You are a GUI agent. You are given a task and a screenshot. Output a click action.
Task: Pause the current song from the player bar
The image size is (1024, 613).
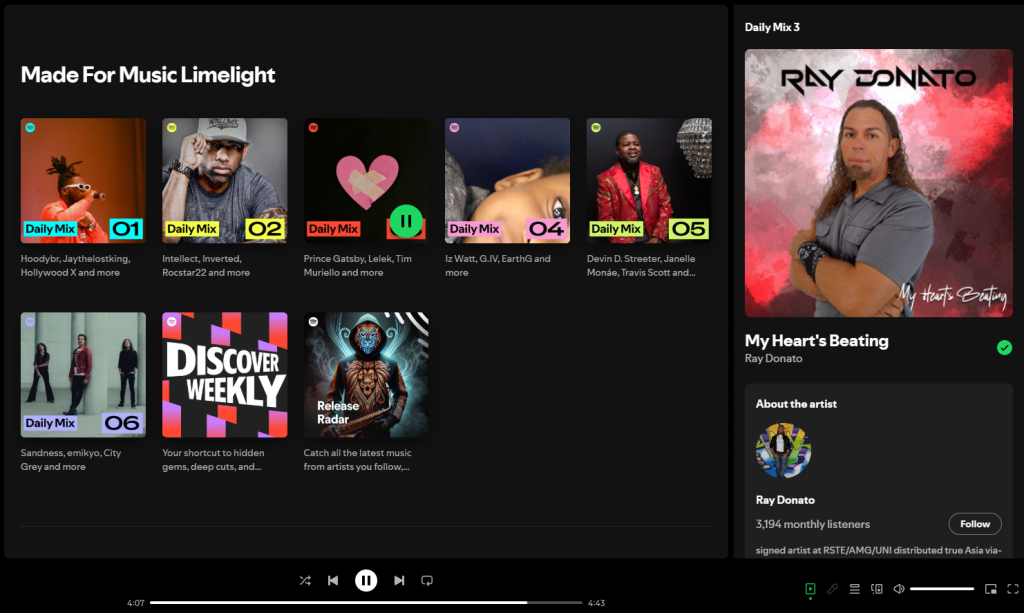(366, 580)
